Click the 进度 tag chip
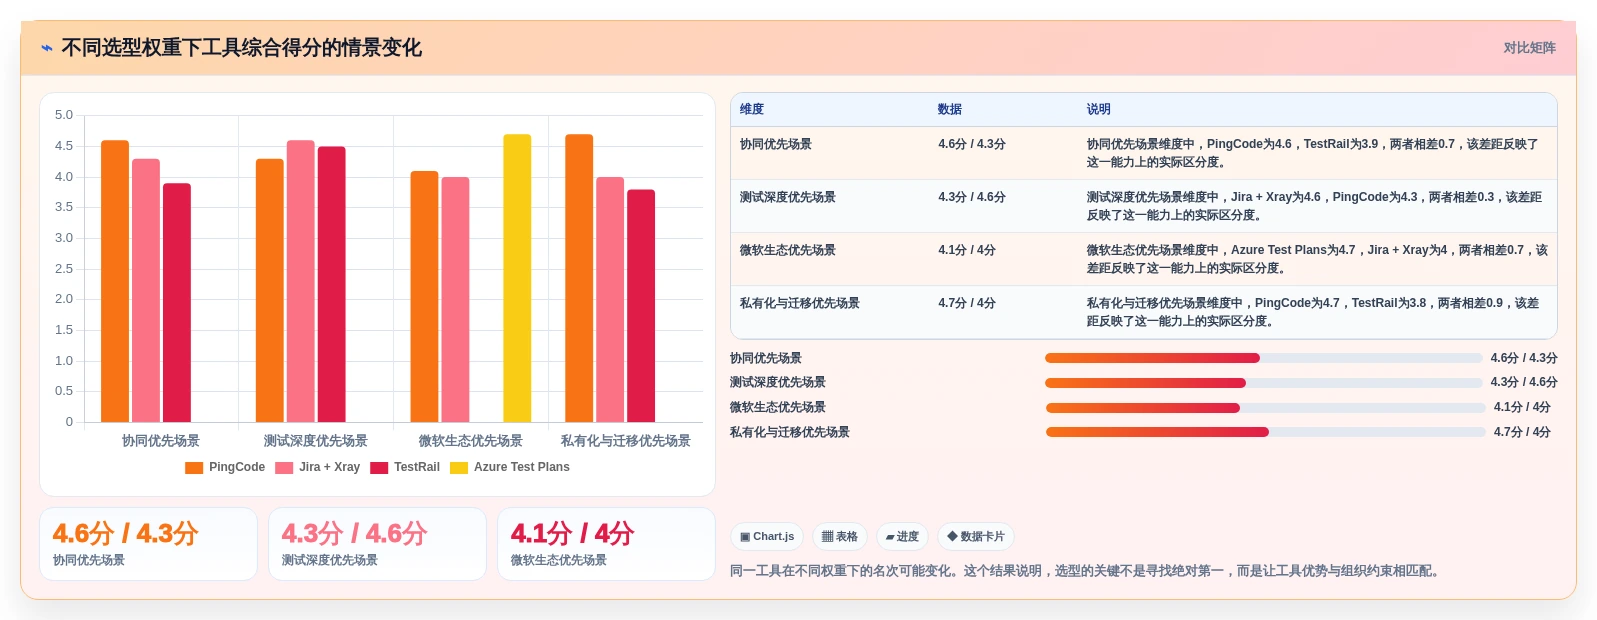Image resolution: width=1597 pixels, height=620 pixels. point(902,537)
